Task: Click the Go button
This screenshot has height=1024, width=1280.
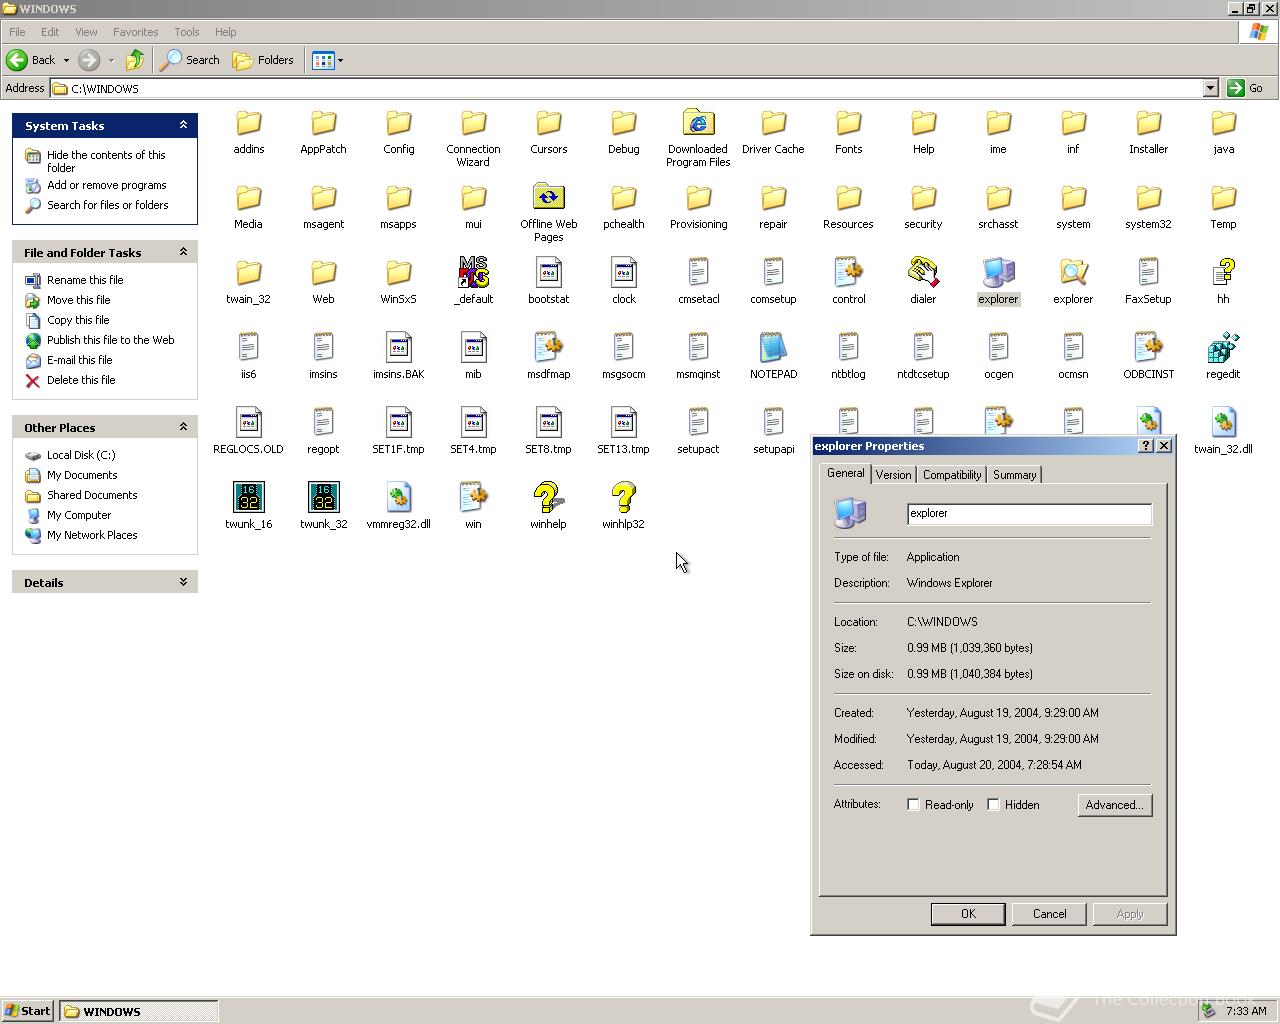Action: 1246,88
